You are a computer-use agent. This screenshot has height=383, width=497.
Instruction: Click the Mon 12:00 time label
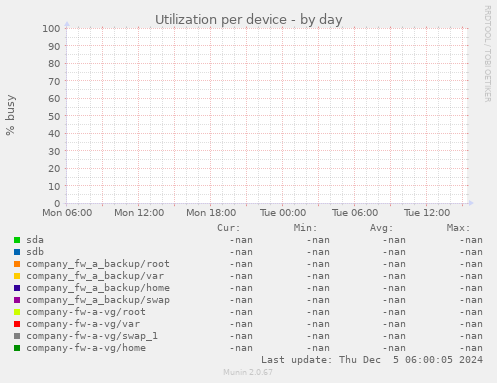pos(139,213)
